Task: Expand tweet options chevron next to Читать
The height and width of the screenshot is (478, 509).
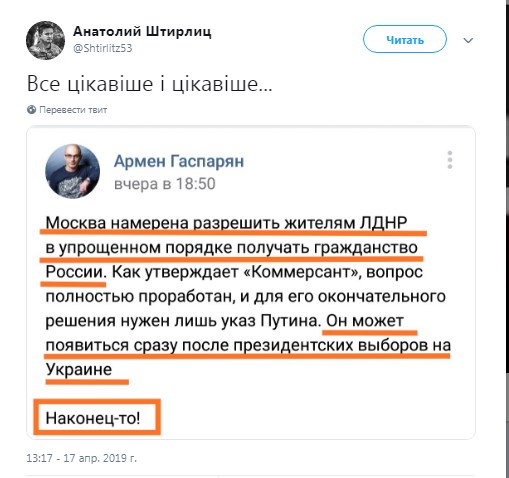Action: [468, 40]
